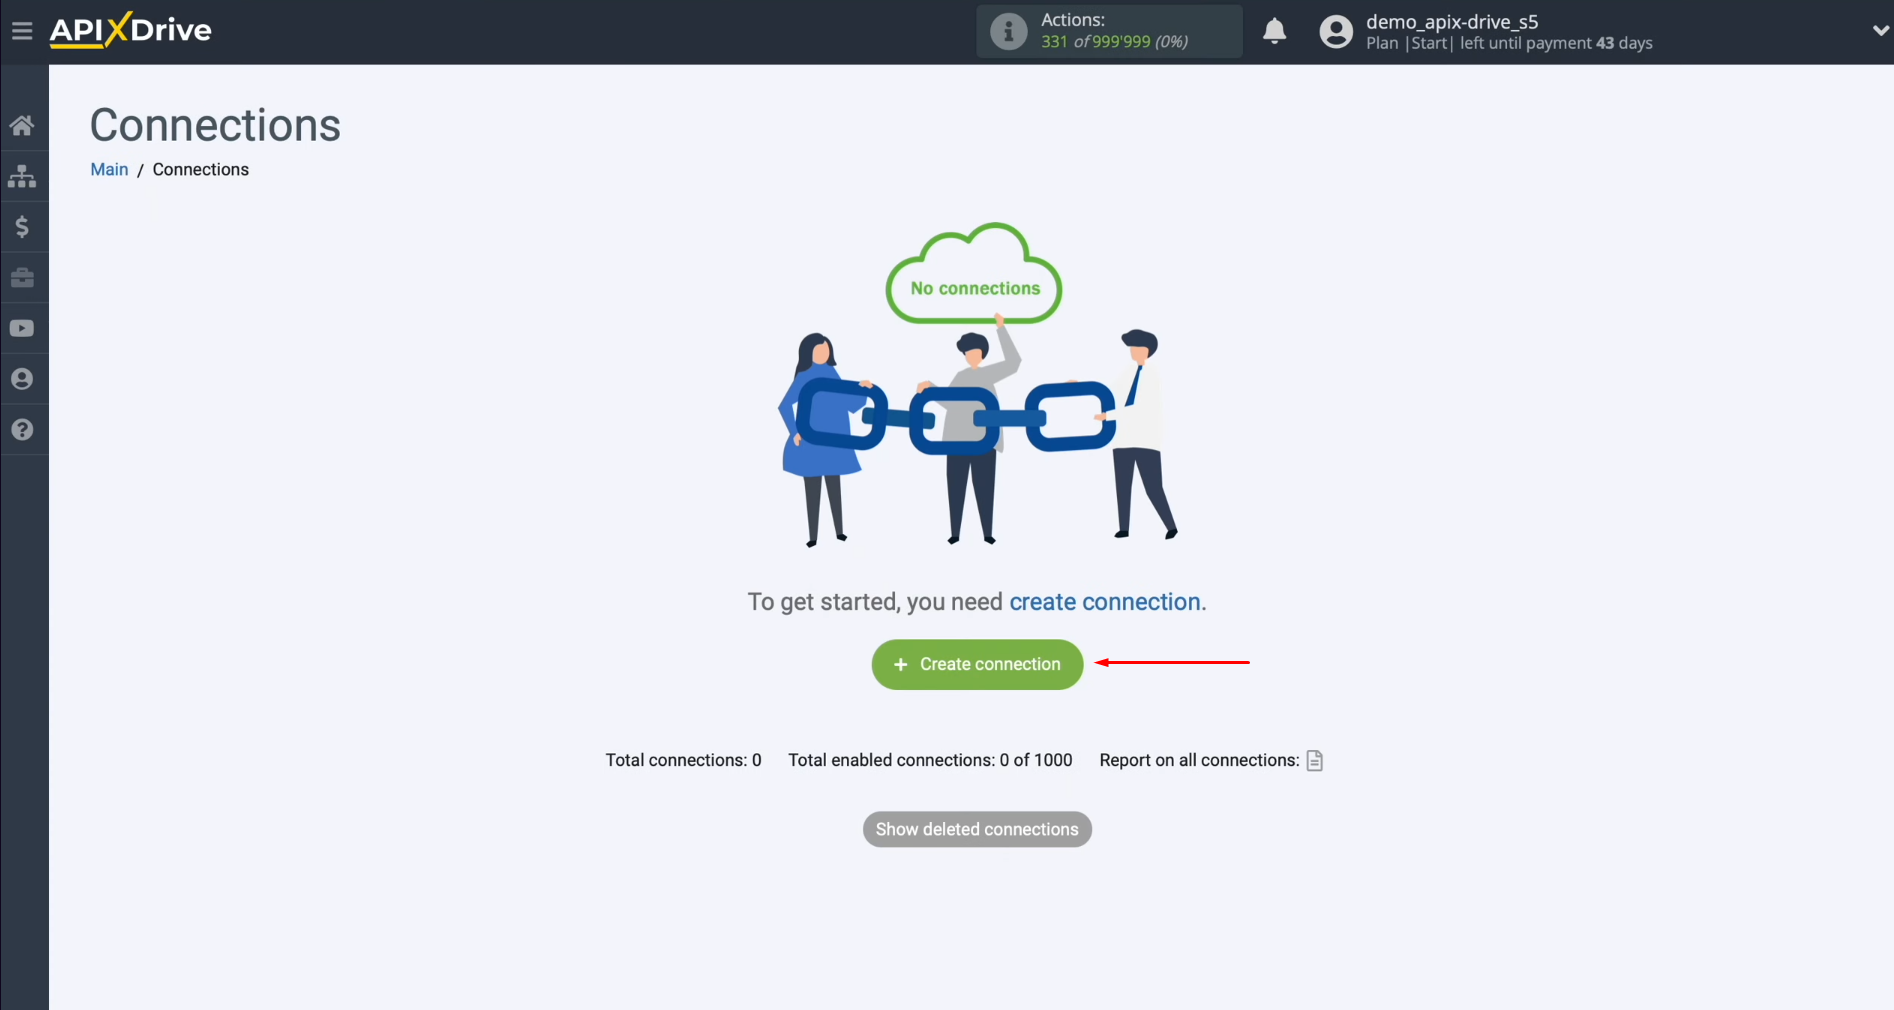Viewport: 1894px width, 1010px height.
Task: Show deleted connections
Action: [977, 829]
